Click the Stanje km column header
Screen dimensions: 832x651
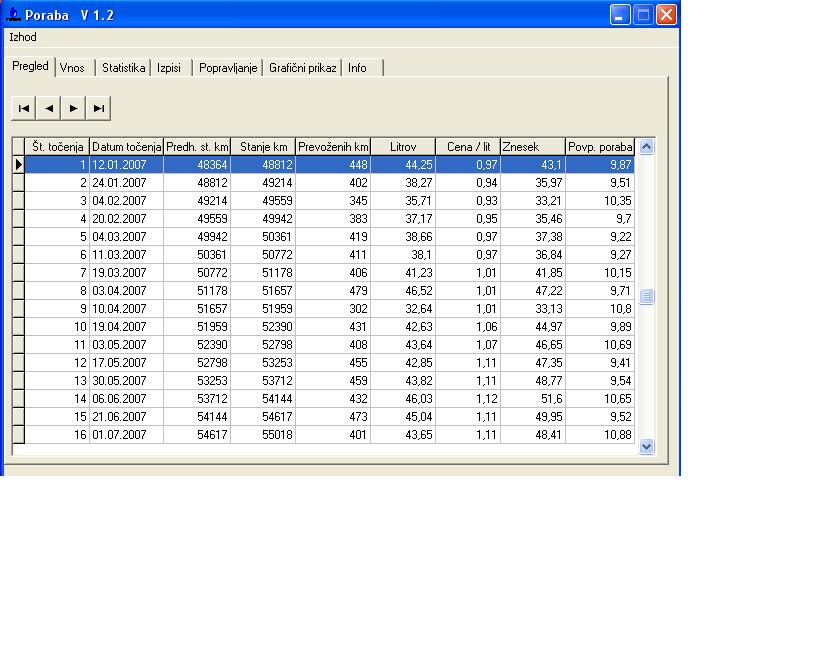click(x=263, y=147)
